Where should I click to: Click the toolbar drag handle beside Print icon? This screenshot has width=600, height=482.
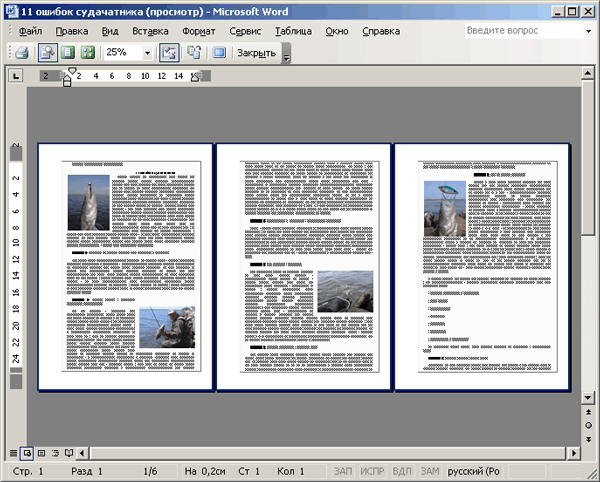[10, 52]
